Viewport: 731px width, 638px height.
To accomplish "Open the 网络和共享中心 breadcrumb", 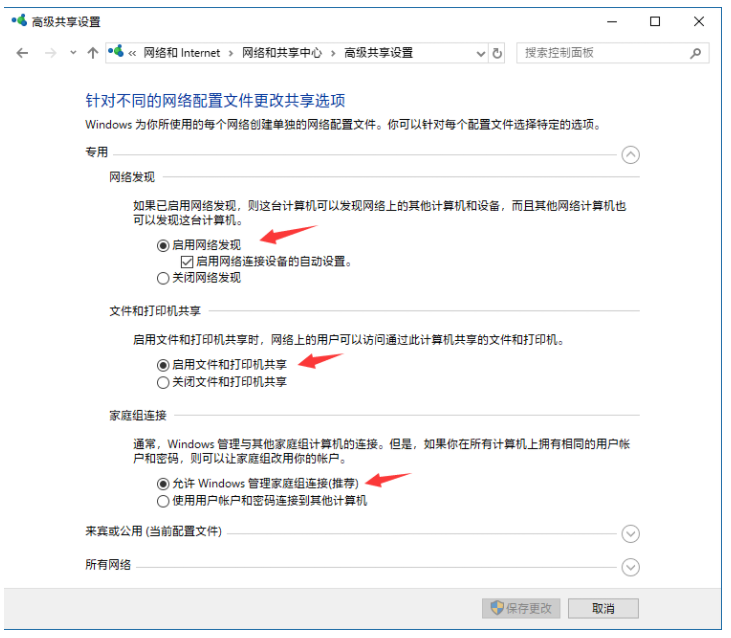I will pyautogui.click(x=282, y=53).
